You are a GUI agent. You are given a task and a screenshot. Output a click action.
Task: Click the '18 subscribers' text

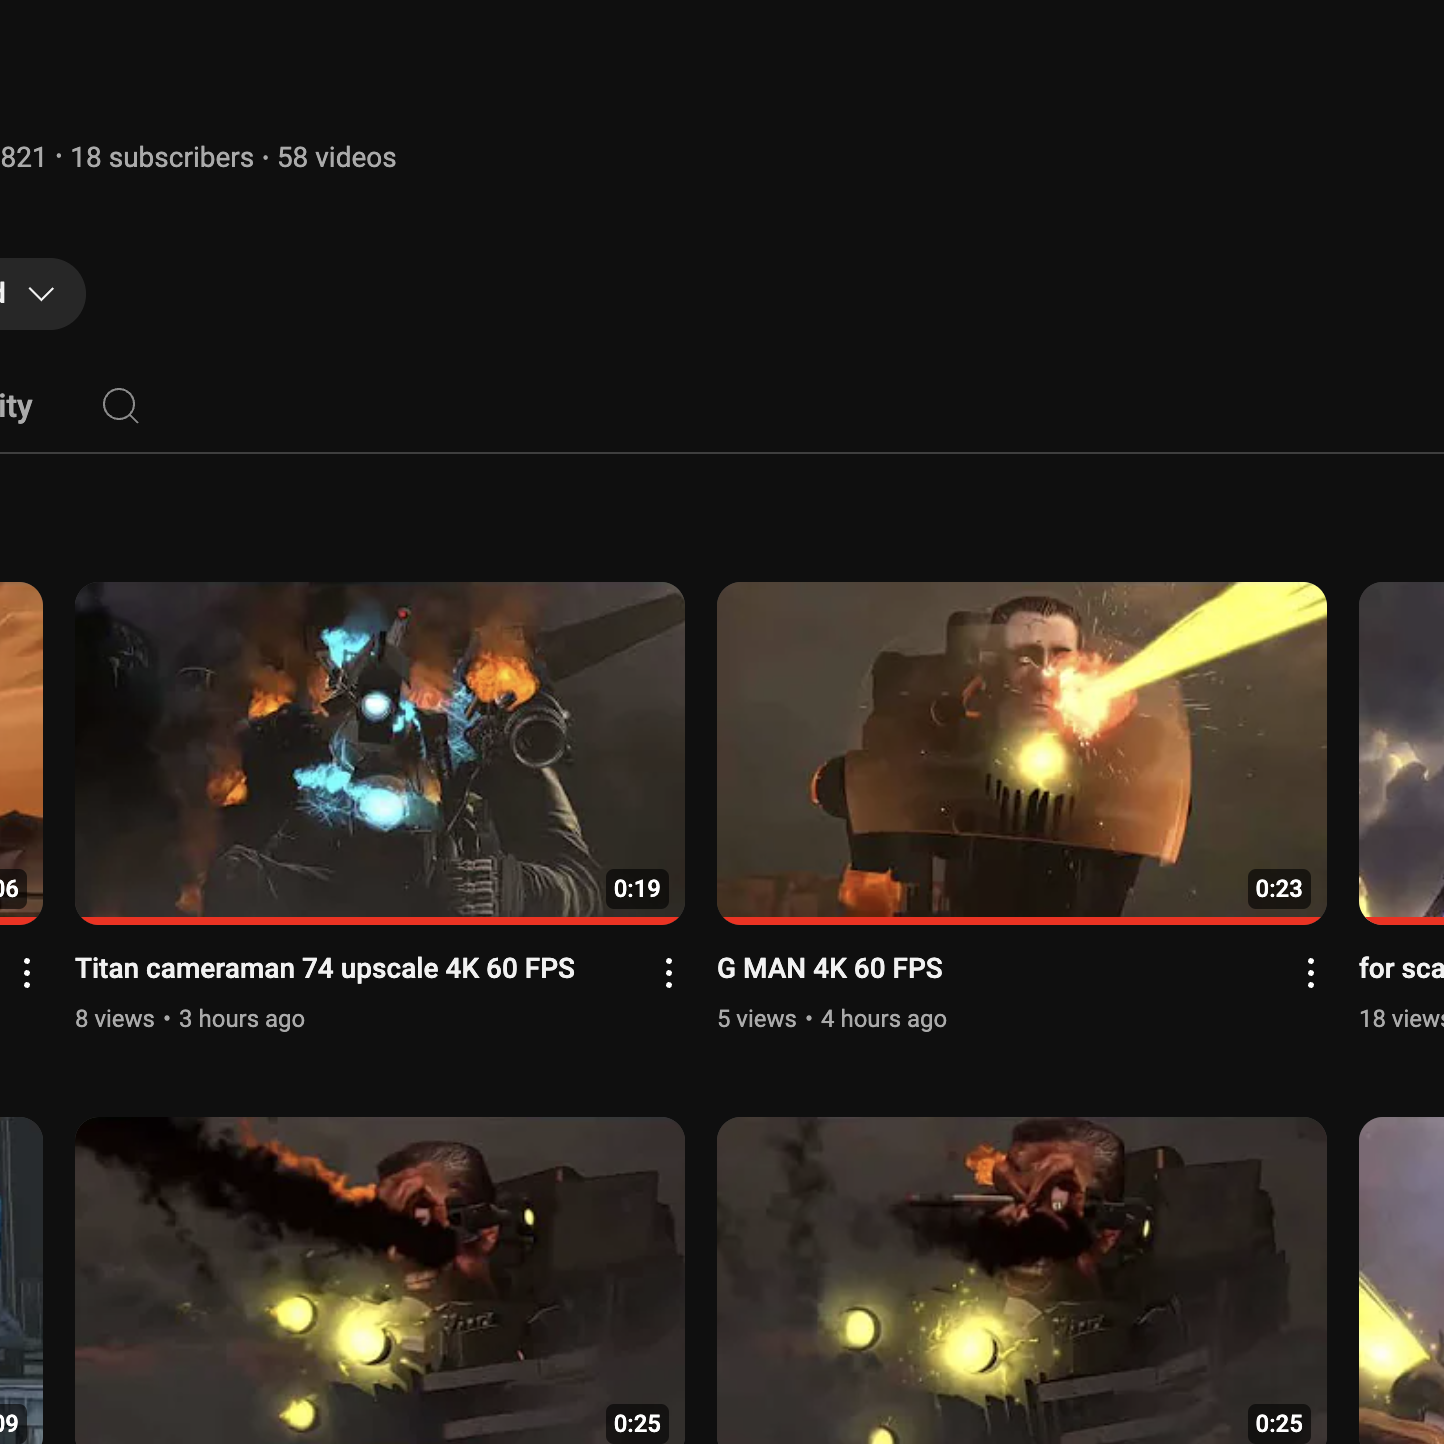[162, 158]
